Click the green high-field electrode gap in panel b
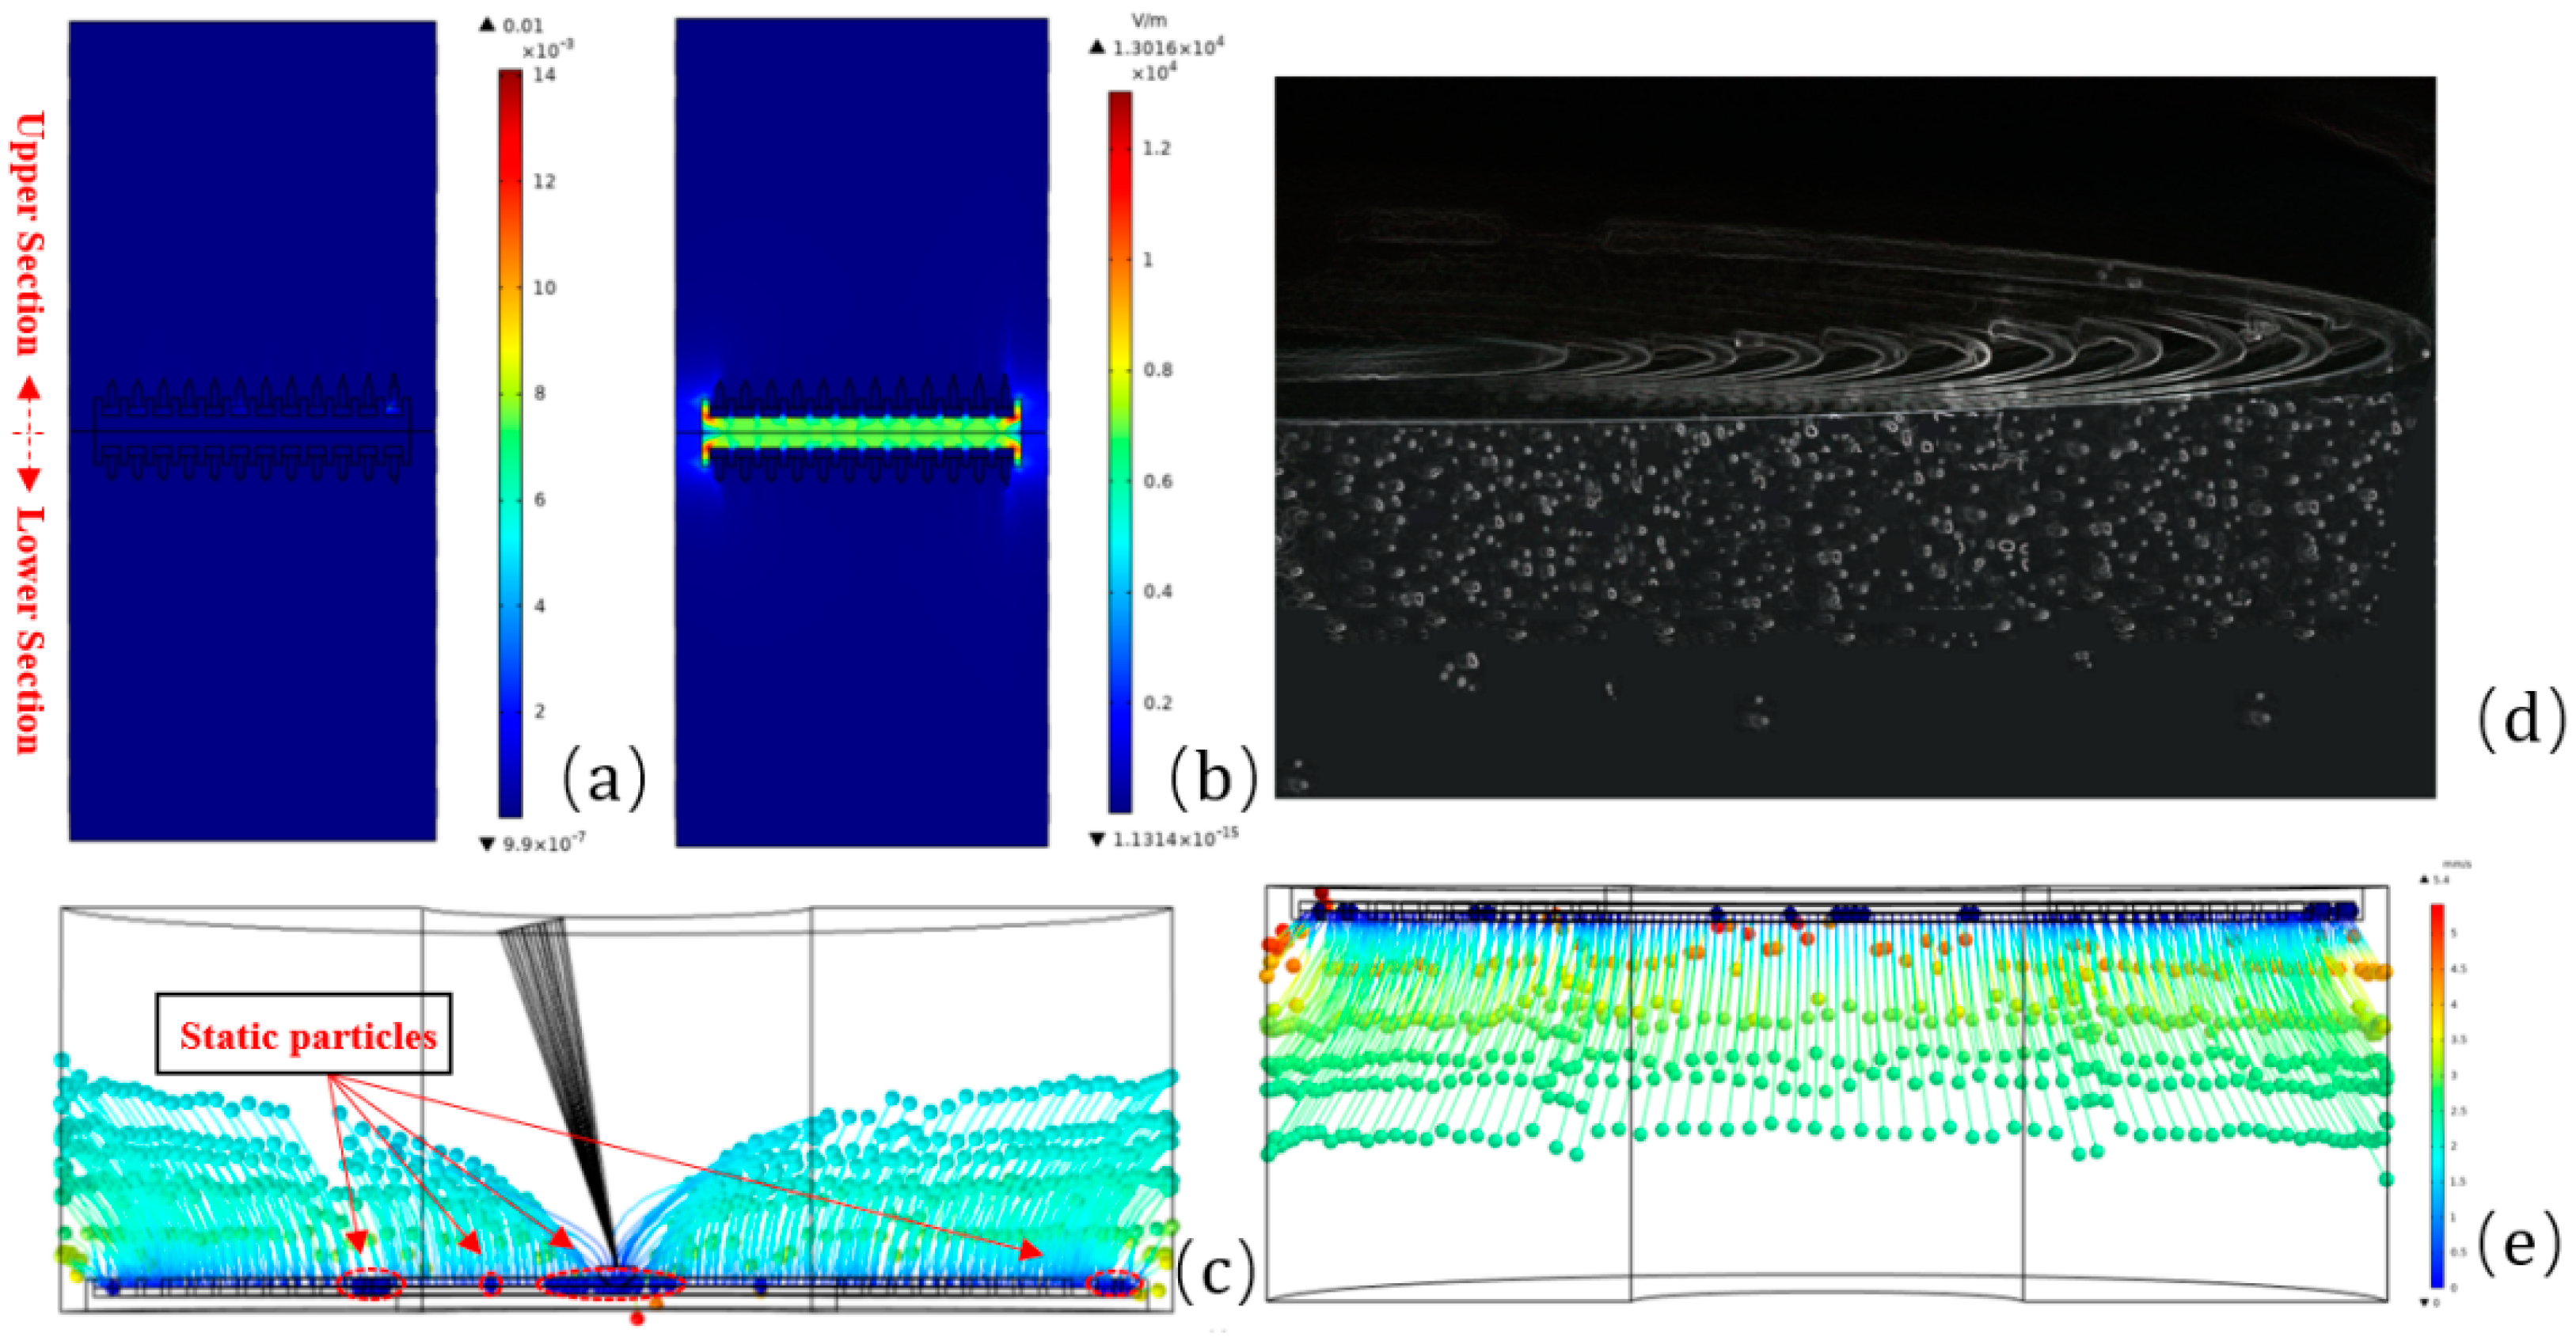The width and height of the screenshot is (2576, 1337). pos(861,432)
